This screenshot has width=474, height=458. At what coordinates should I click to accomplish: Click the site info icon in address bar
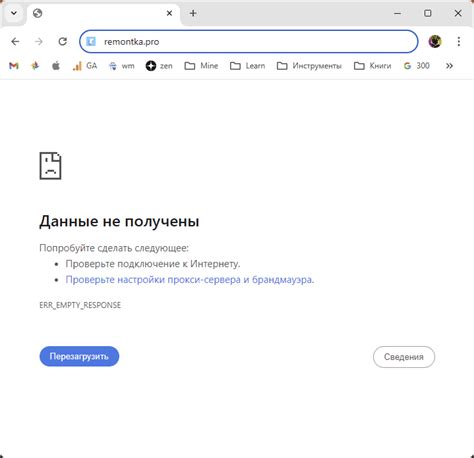click(91, 42)
